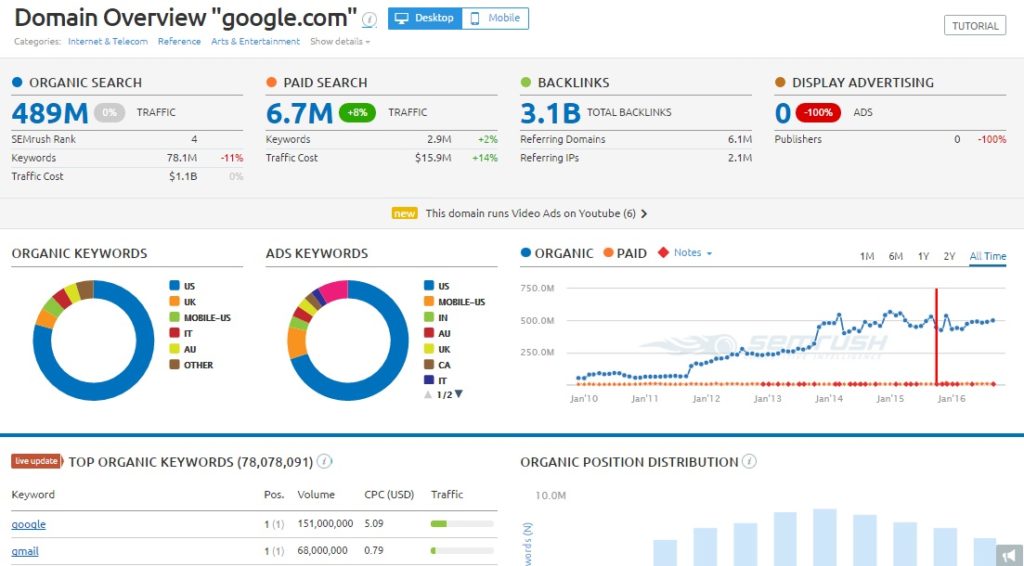Viewport: 1024px width, 566px height.
Task: Open the Reference category link
Action: (x=180, y=41)
